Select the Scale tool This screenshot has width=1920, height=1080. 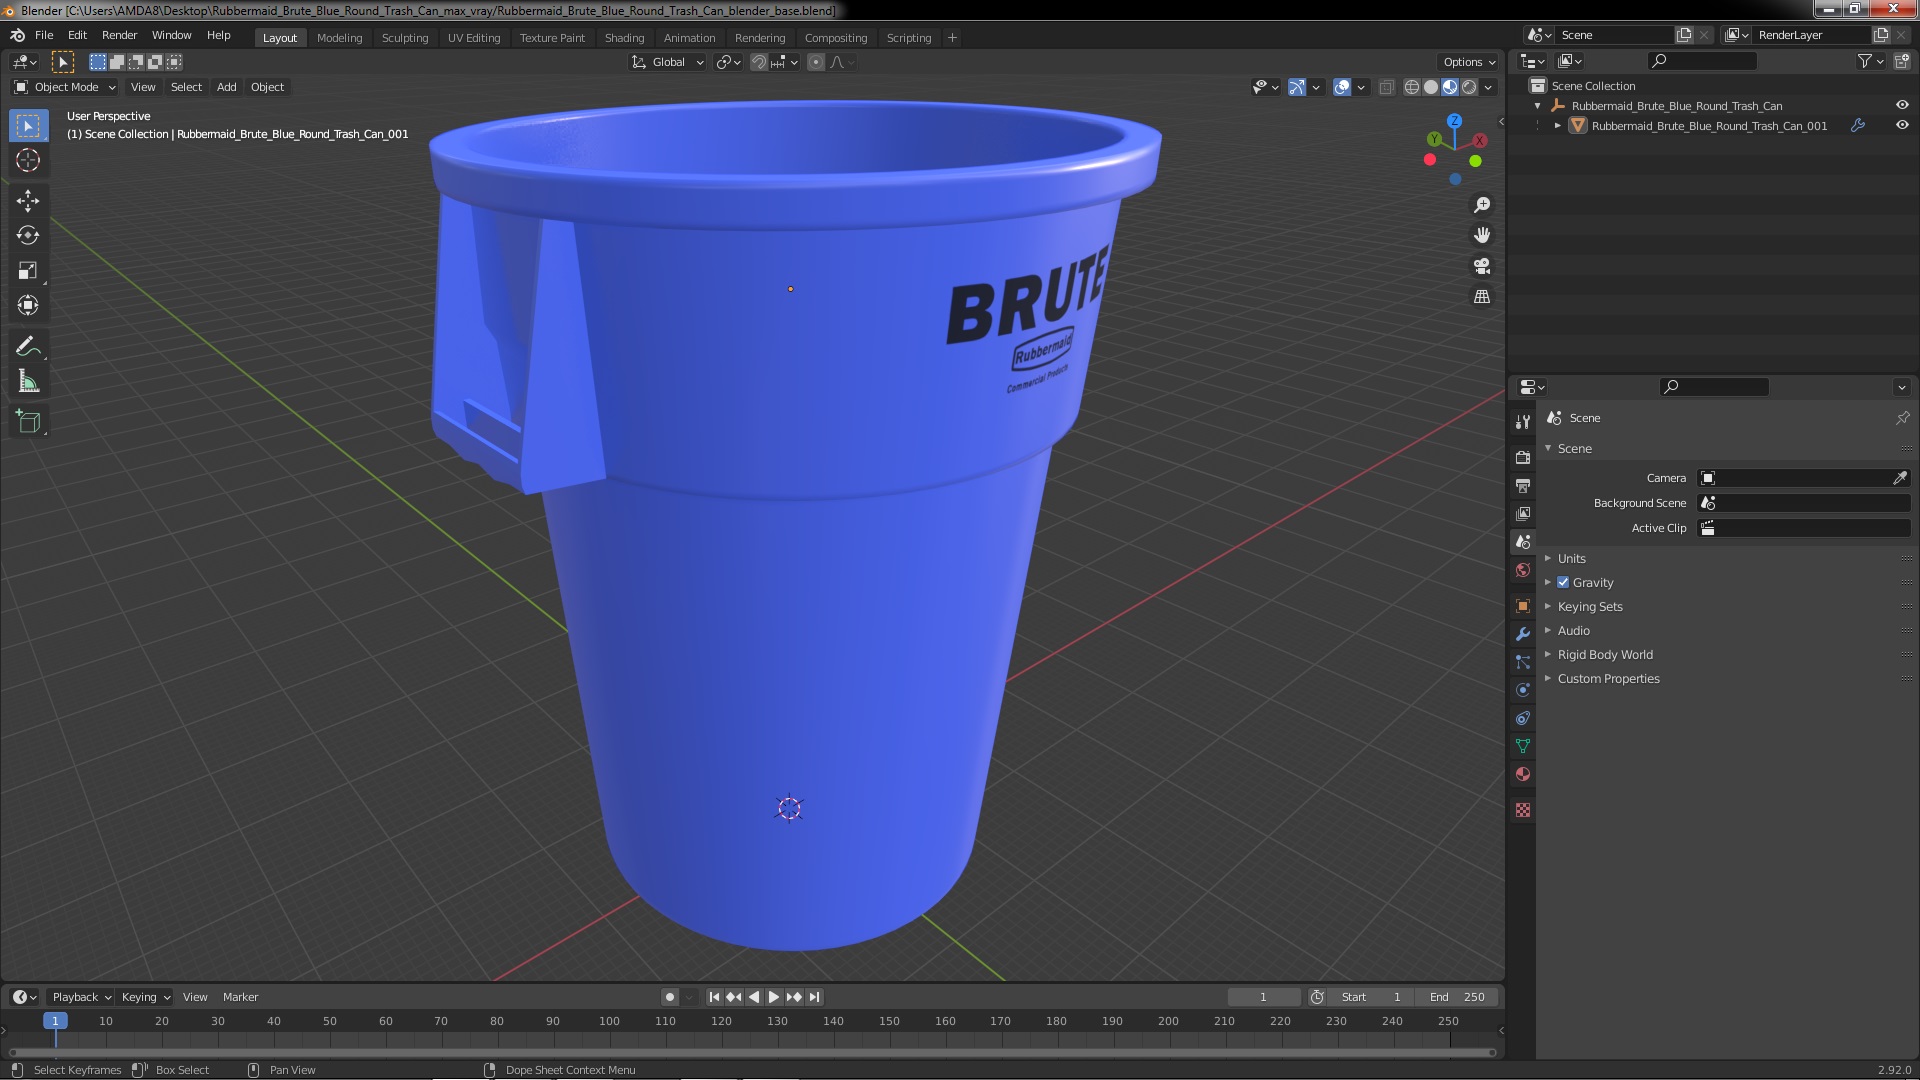[28, 271]
